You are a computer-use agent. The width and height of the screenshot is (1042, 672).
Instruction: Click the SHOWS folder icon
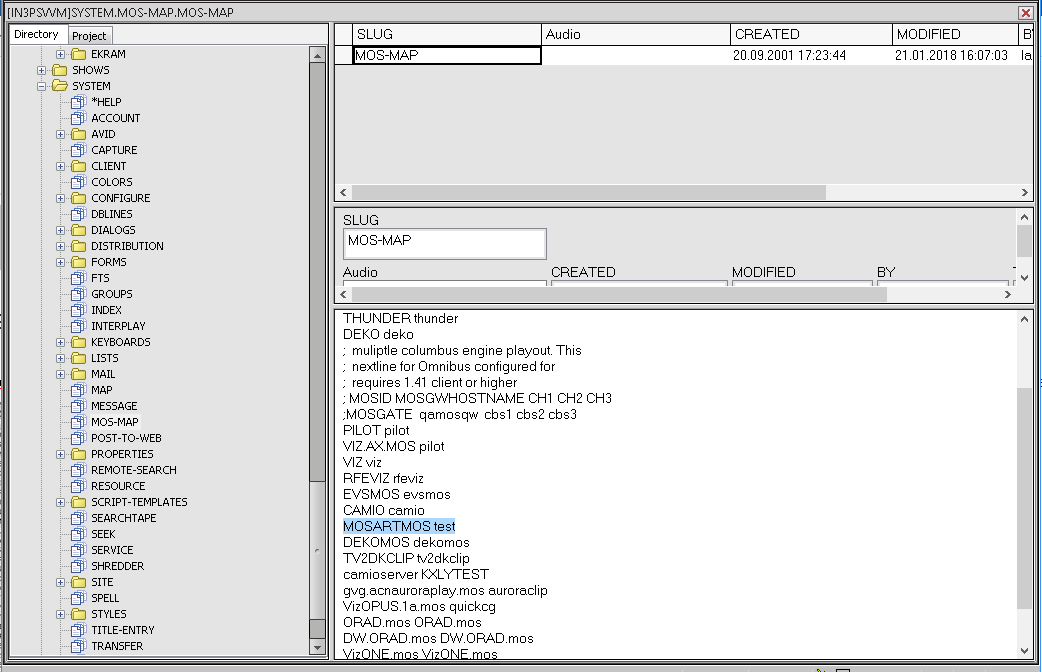coord(59,70)
